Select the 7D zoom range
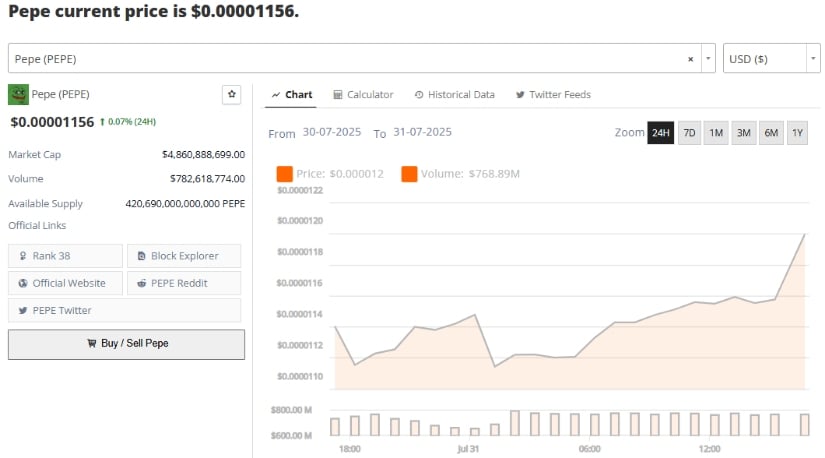Viewport: 825px width, 458px height. click(x=689, y=133)
